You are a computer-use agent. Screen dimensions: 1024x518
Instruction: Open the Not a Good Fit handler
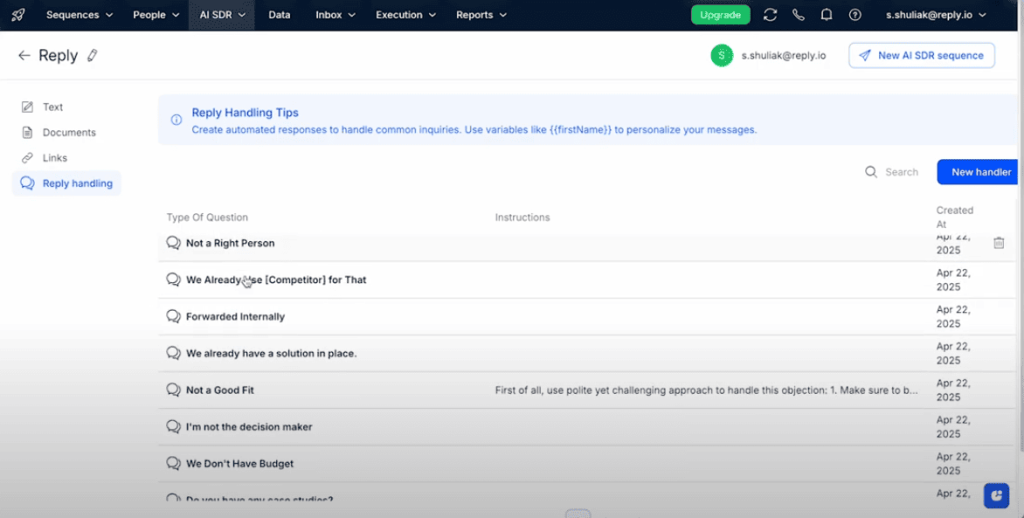(219, 390)
